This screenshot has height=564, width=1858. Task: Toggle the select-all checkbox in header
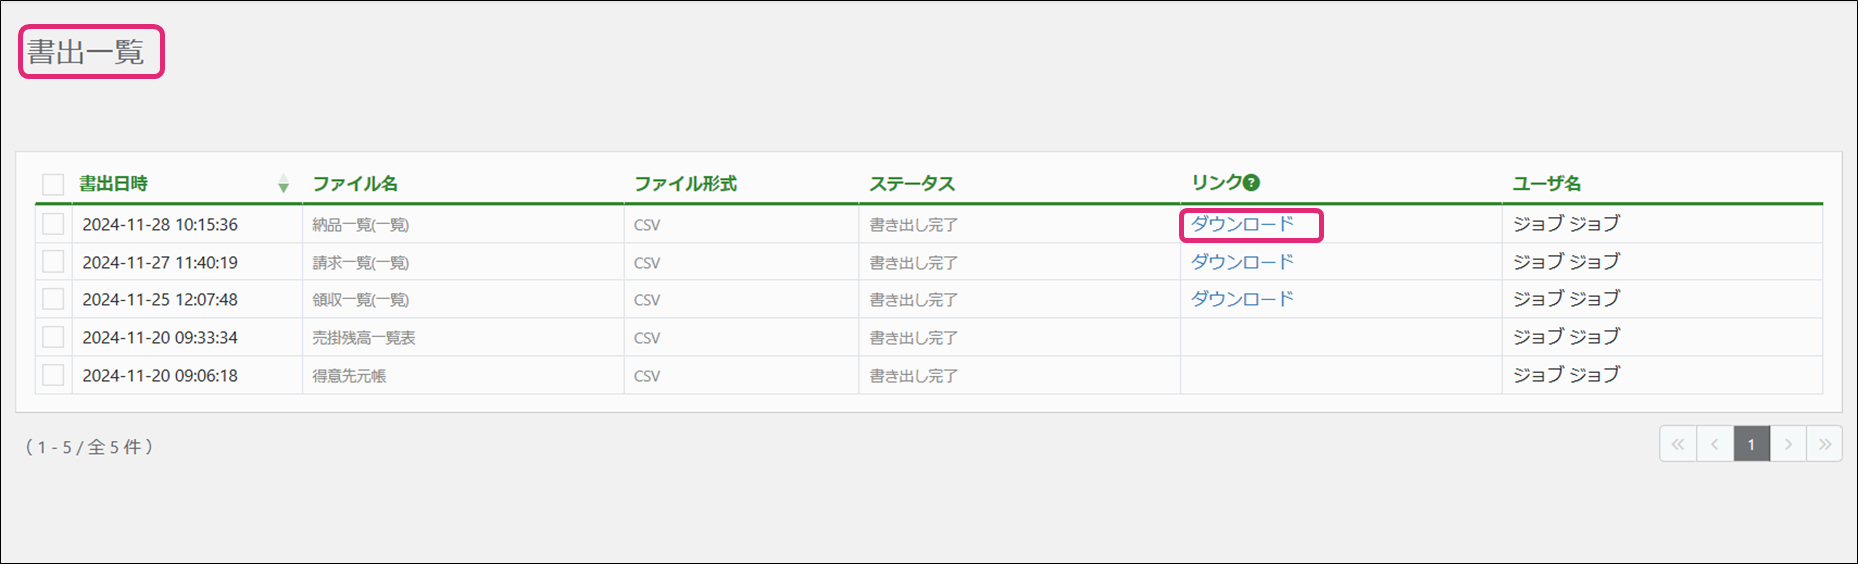pos(53,184)
